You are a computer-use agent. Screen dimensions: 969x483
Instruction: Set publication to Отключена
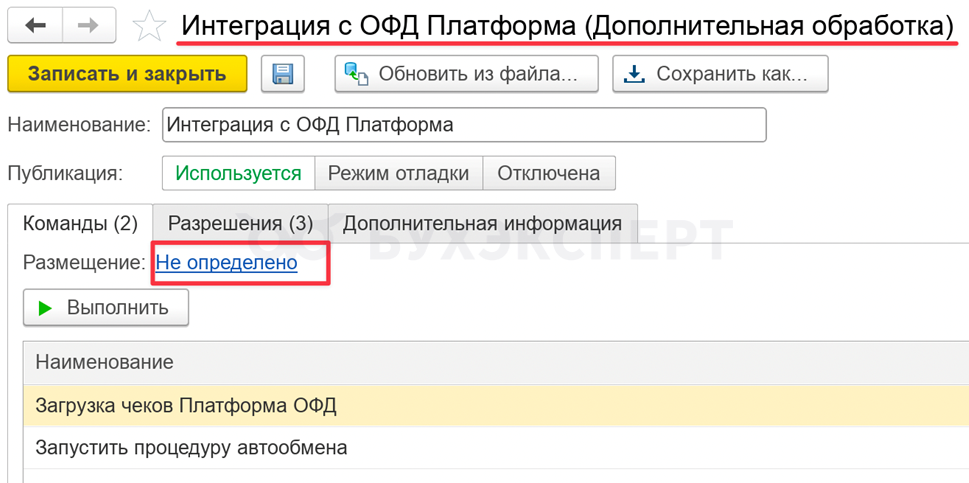click(549, 173)
